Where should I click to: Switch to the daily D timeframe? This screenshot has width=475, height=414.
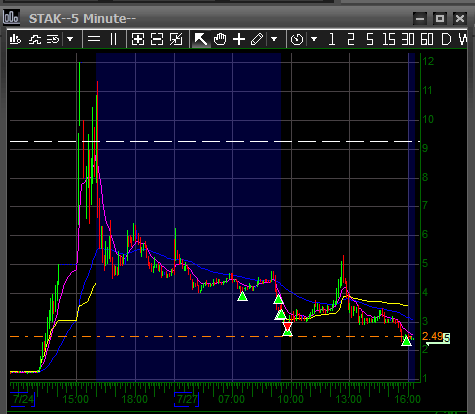(446, 39)
